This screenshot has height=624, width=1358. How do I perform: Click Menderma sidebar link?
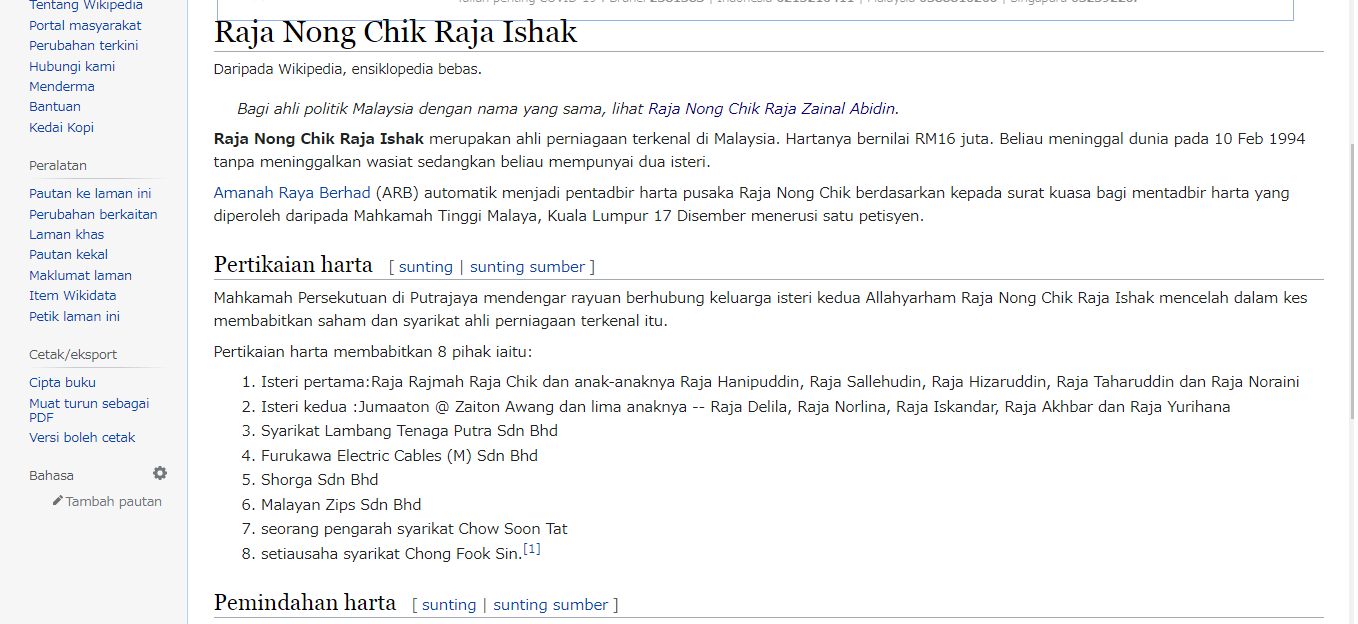tap(62, 86)
